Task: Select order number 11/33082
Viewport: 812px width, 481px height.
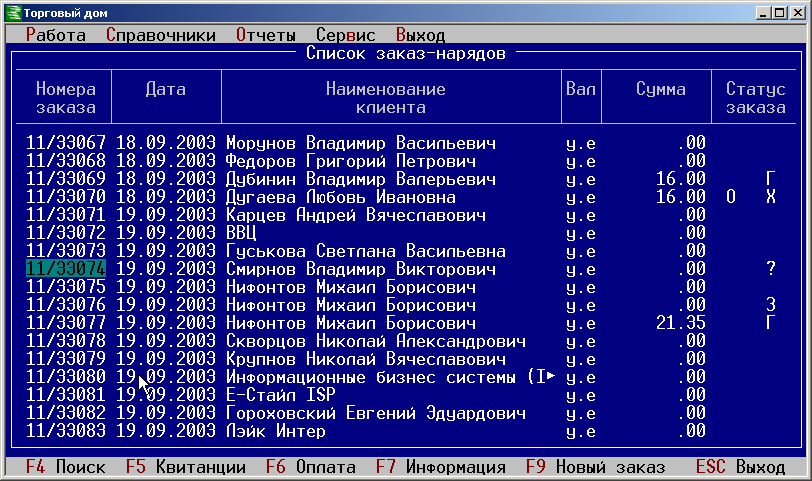Action: pyautogui.click(x=66, y=413)
